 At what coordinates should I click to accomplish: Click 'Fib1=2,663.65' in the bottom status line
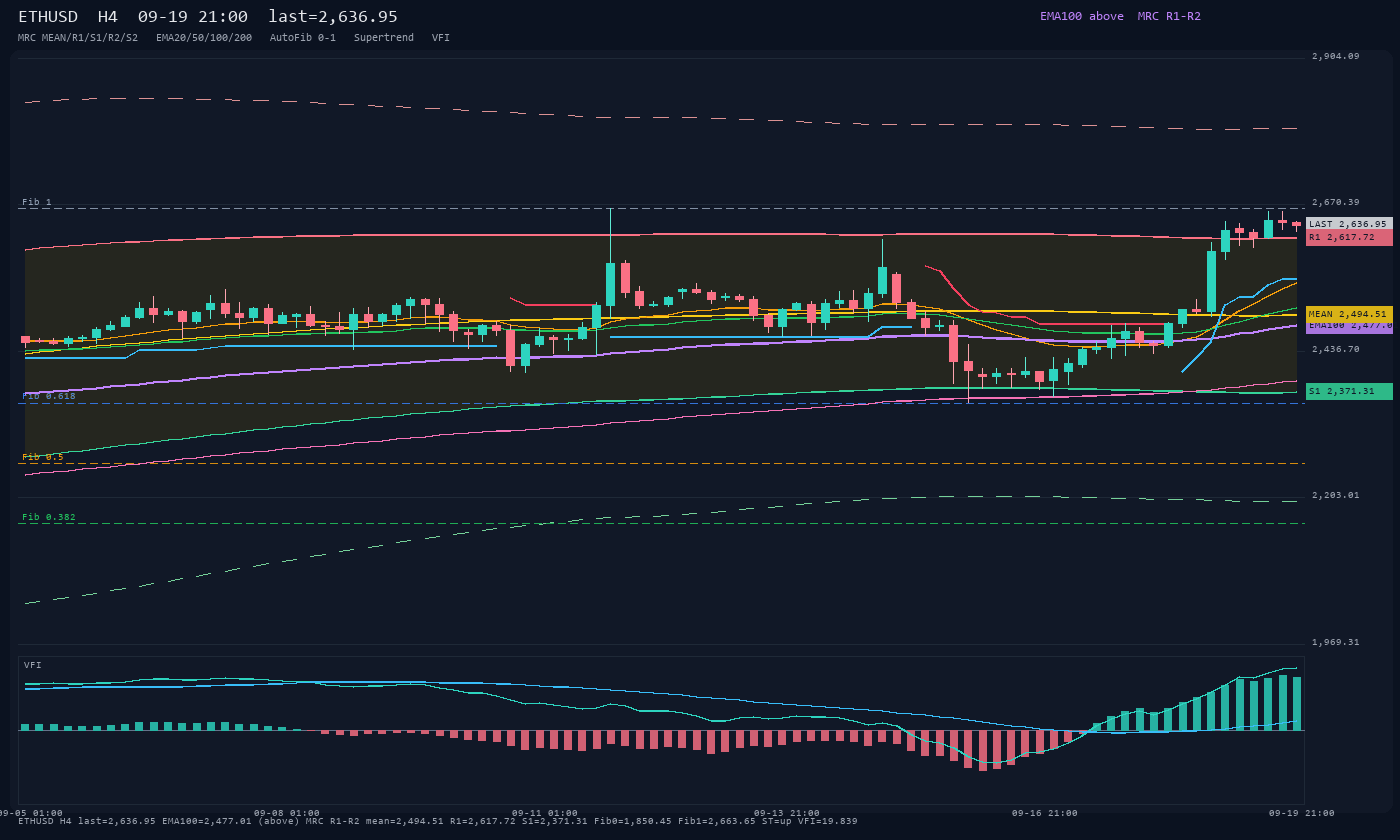pyautogui.click(x=717, y=821)
